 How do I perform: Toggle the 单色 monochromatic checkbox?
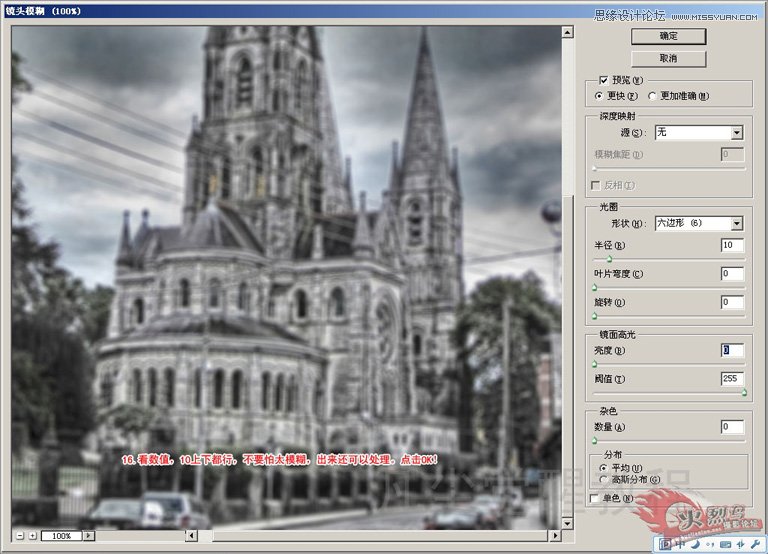pyautogui.click(x=595, y=498)
